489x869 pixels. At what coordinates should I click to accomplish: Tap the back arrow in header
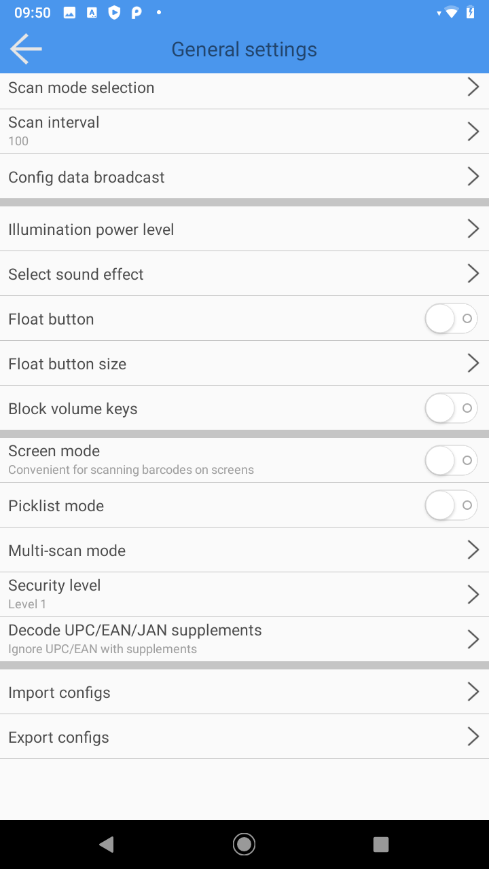point(26,49)
